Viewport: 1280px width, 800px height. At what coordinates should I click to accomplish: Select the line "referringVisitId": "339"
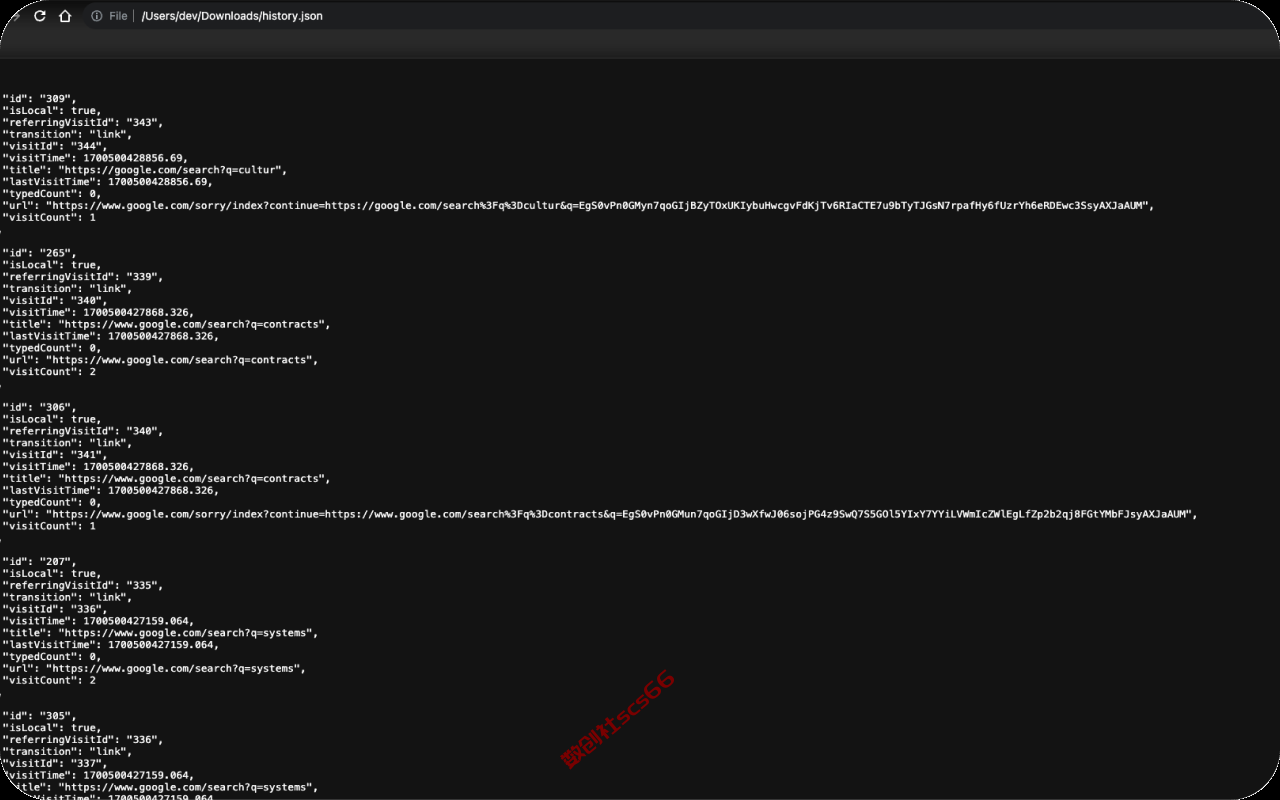[83, 277]
